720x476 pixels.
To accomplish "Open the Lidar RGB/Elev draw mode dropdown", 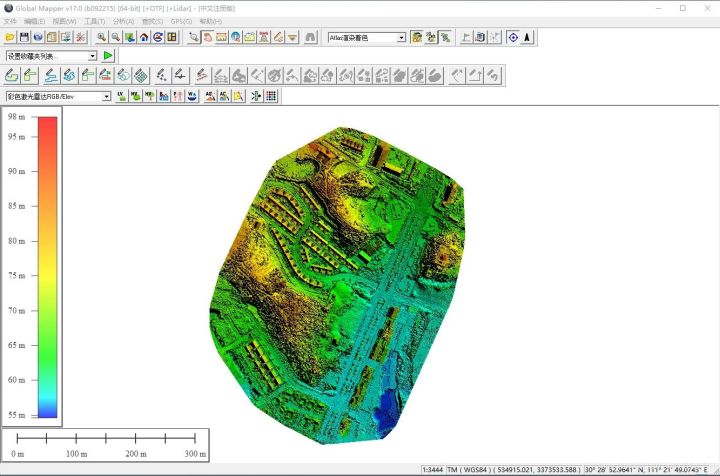I will (x=106, y=96).
